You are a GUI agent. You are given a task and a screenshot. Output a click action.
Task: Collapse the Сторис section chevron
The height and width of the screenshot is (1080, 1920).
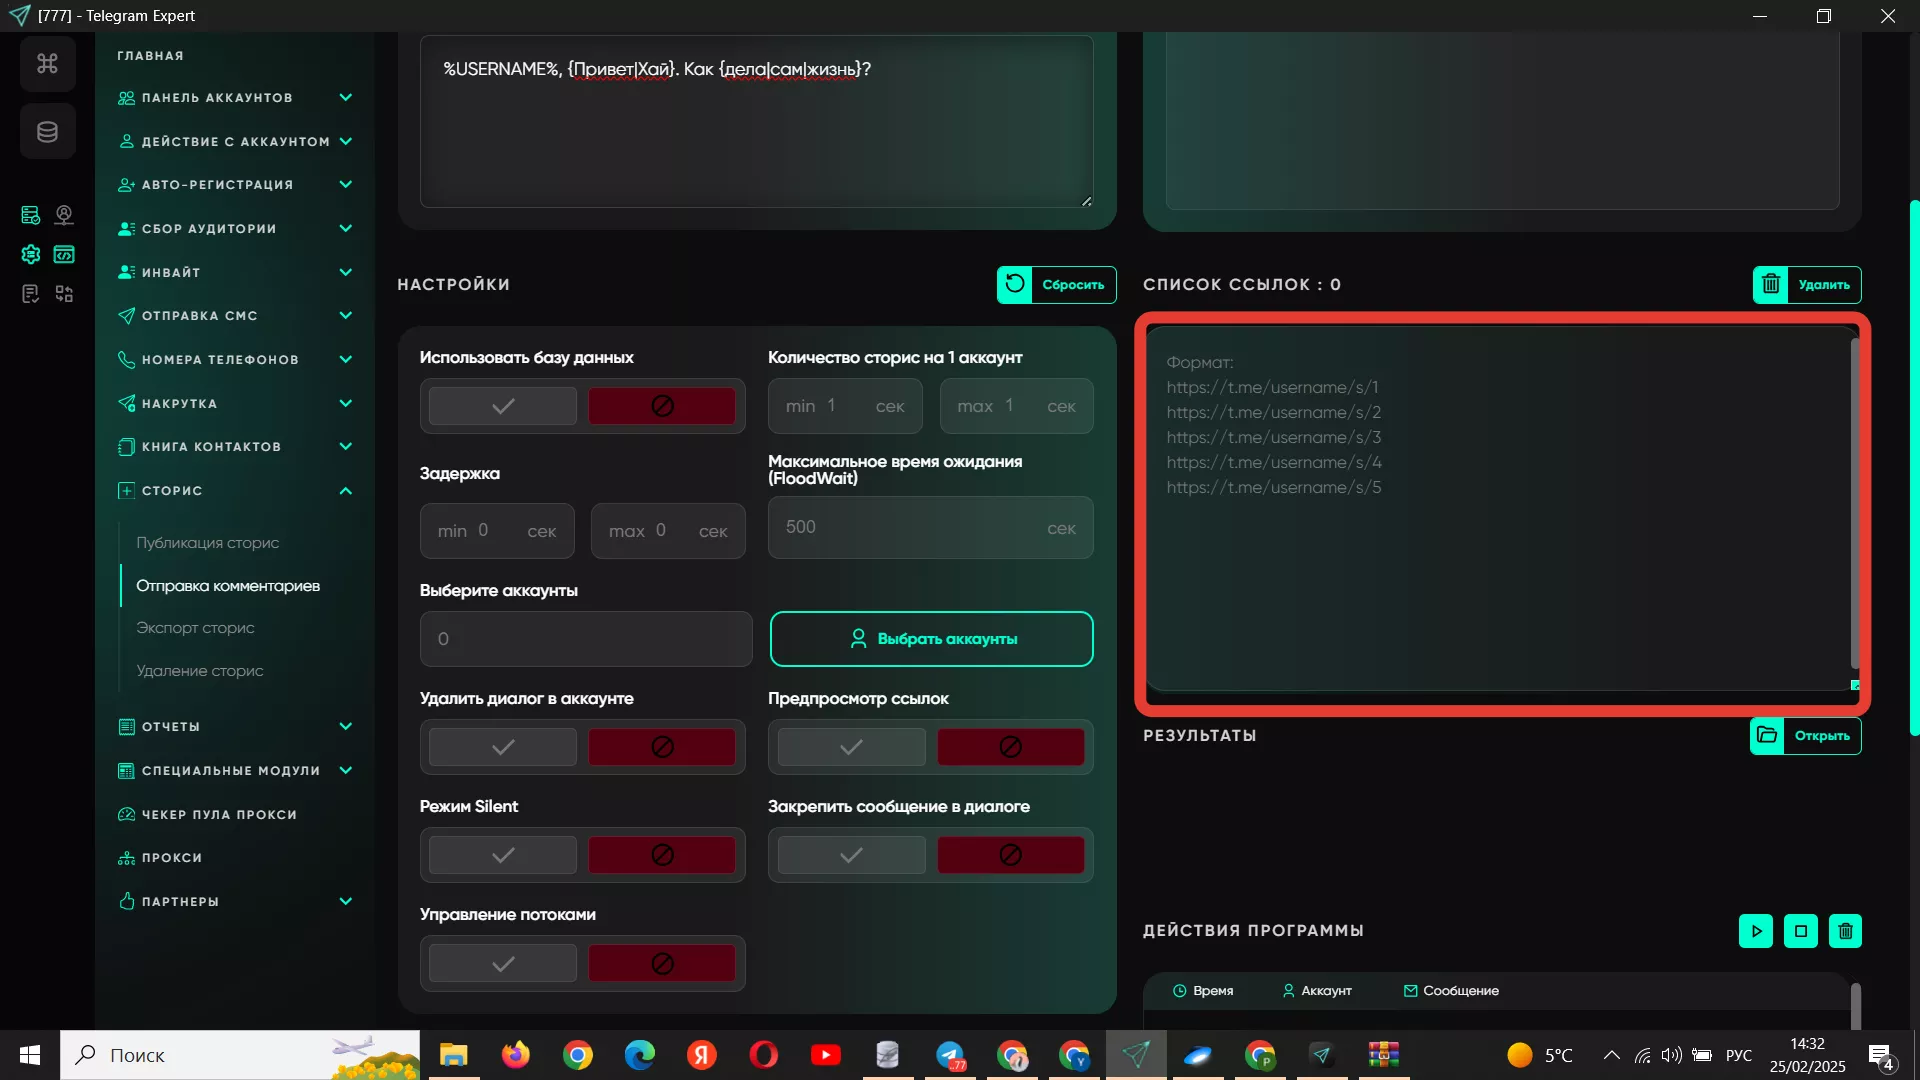pyautogui.click(x=346, y=491)
